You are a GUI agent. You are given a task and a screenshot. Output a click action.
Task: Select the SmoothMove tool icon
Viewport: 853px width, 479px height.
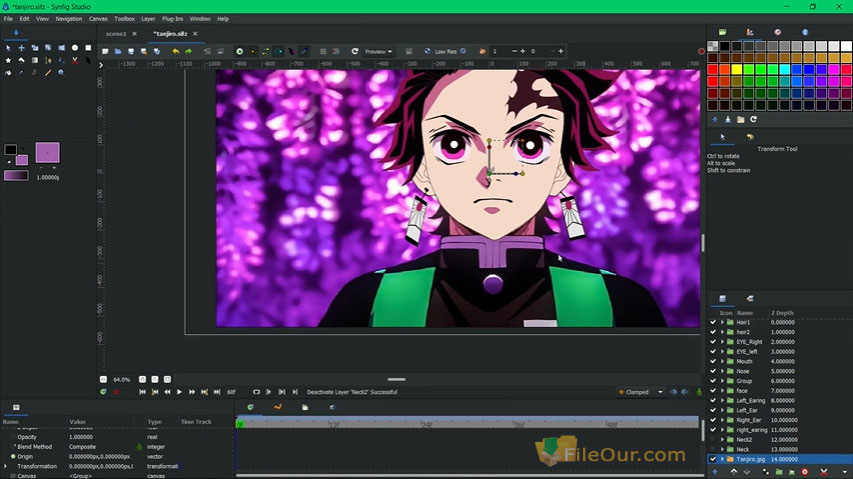22,48
